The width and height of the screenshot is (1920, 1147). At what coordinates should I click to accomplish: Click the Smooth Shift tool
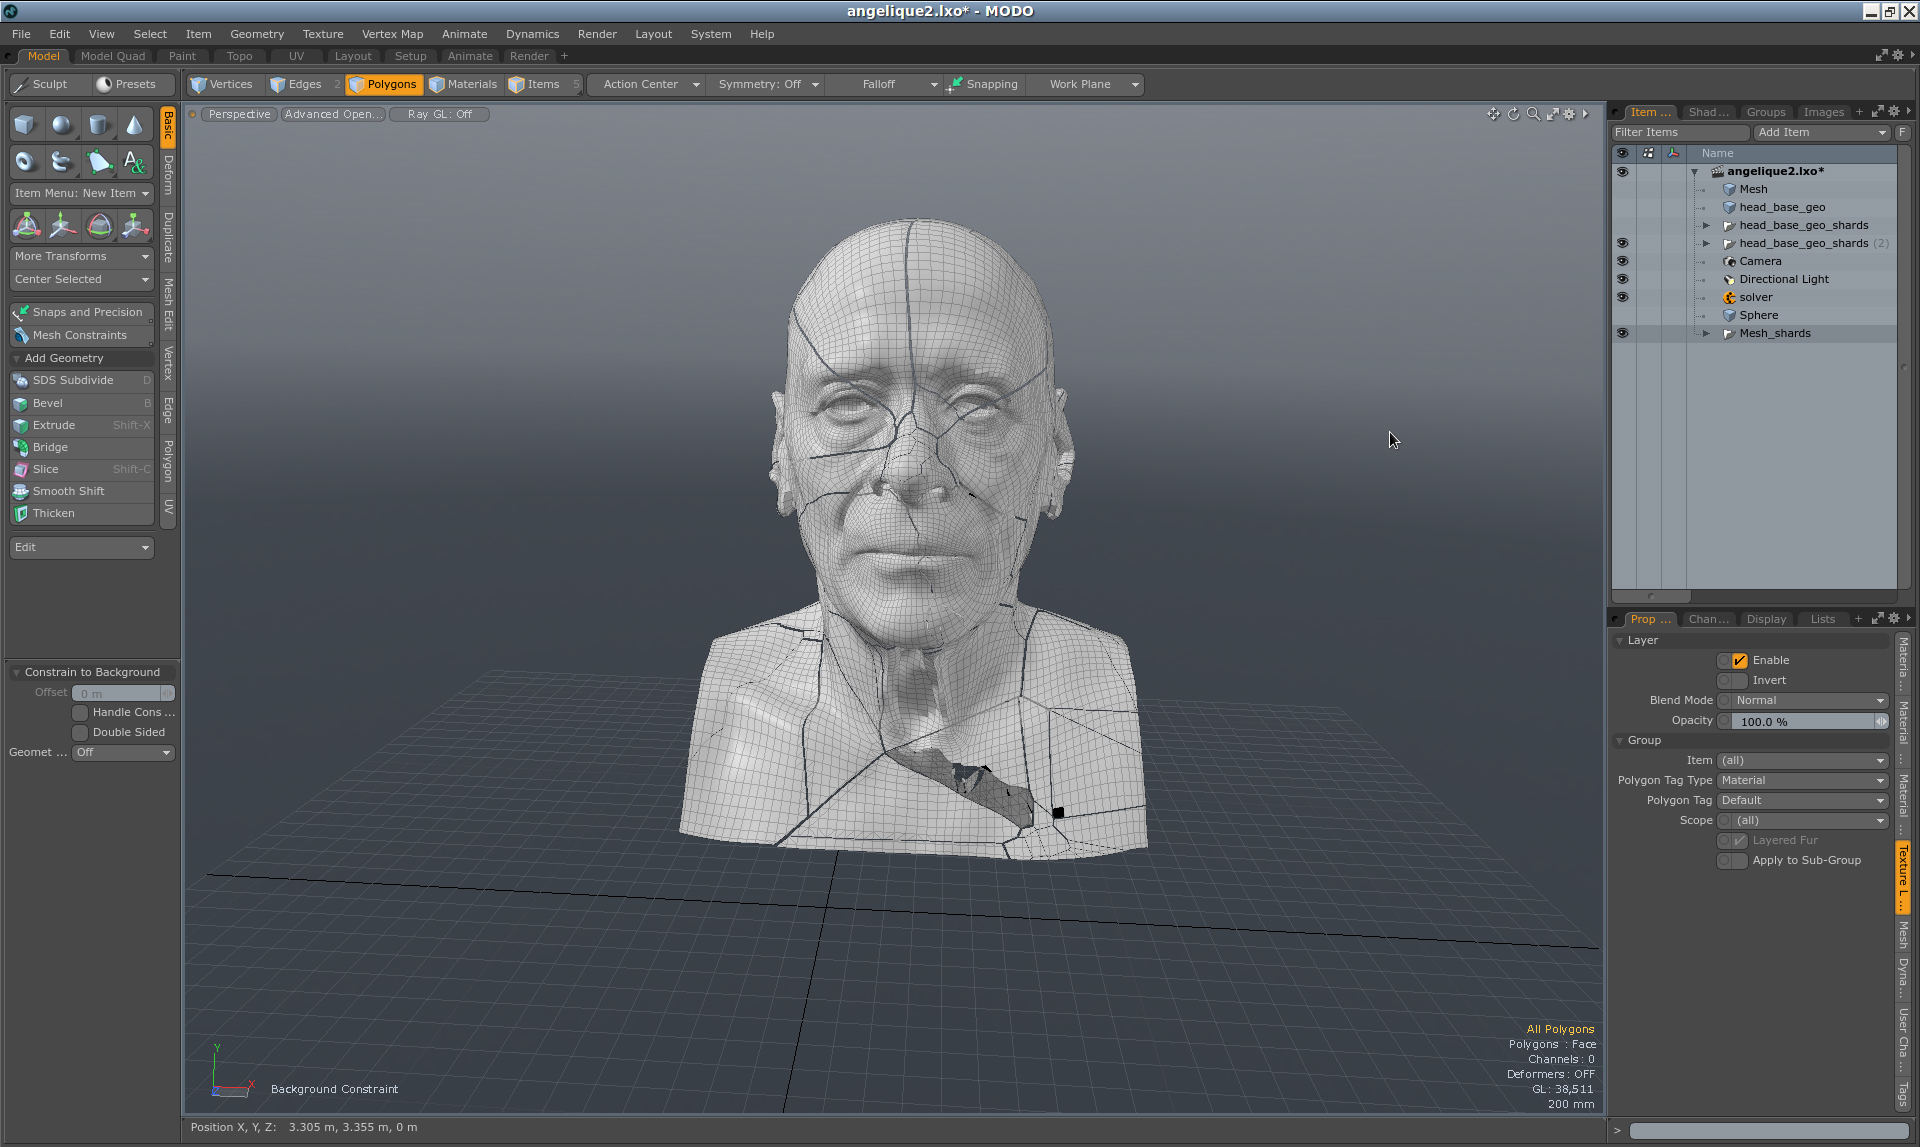point(82,491)
